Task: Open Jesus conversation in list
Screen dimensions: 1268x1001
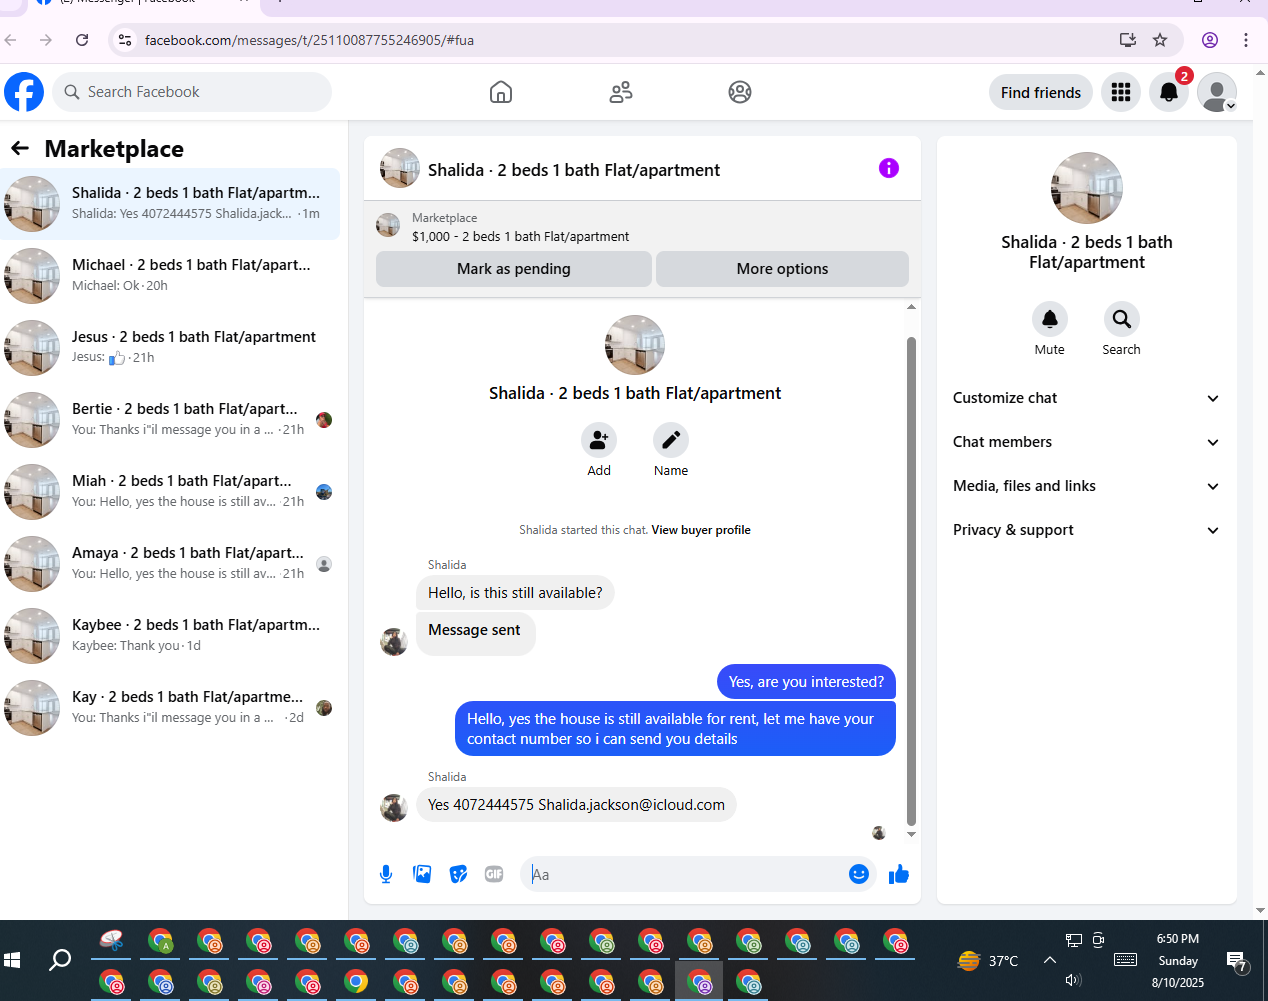Action: [170, 348]
